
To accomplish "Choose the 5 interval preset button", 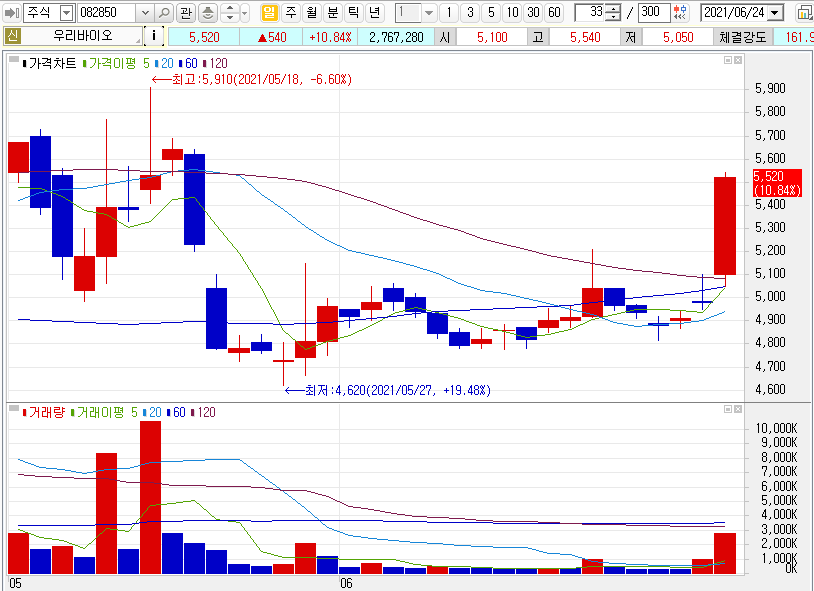I will tap(491, 12).
